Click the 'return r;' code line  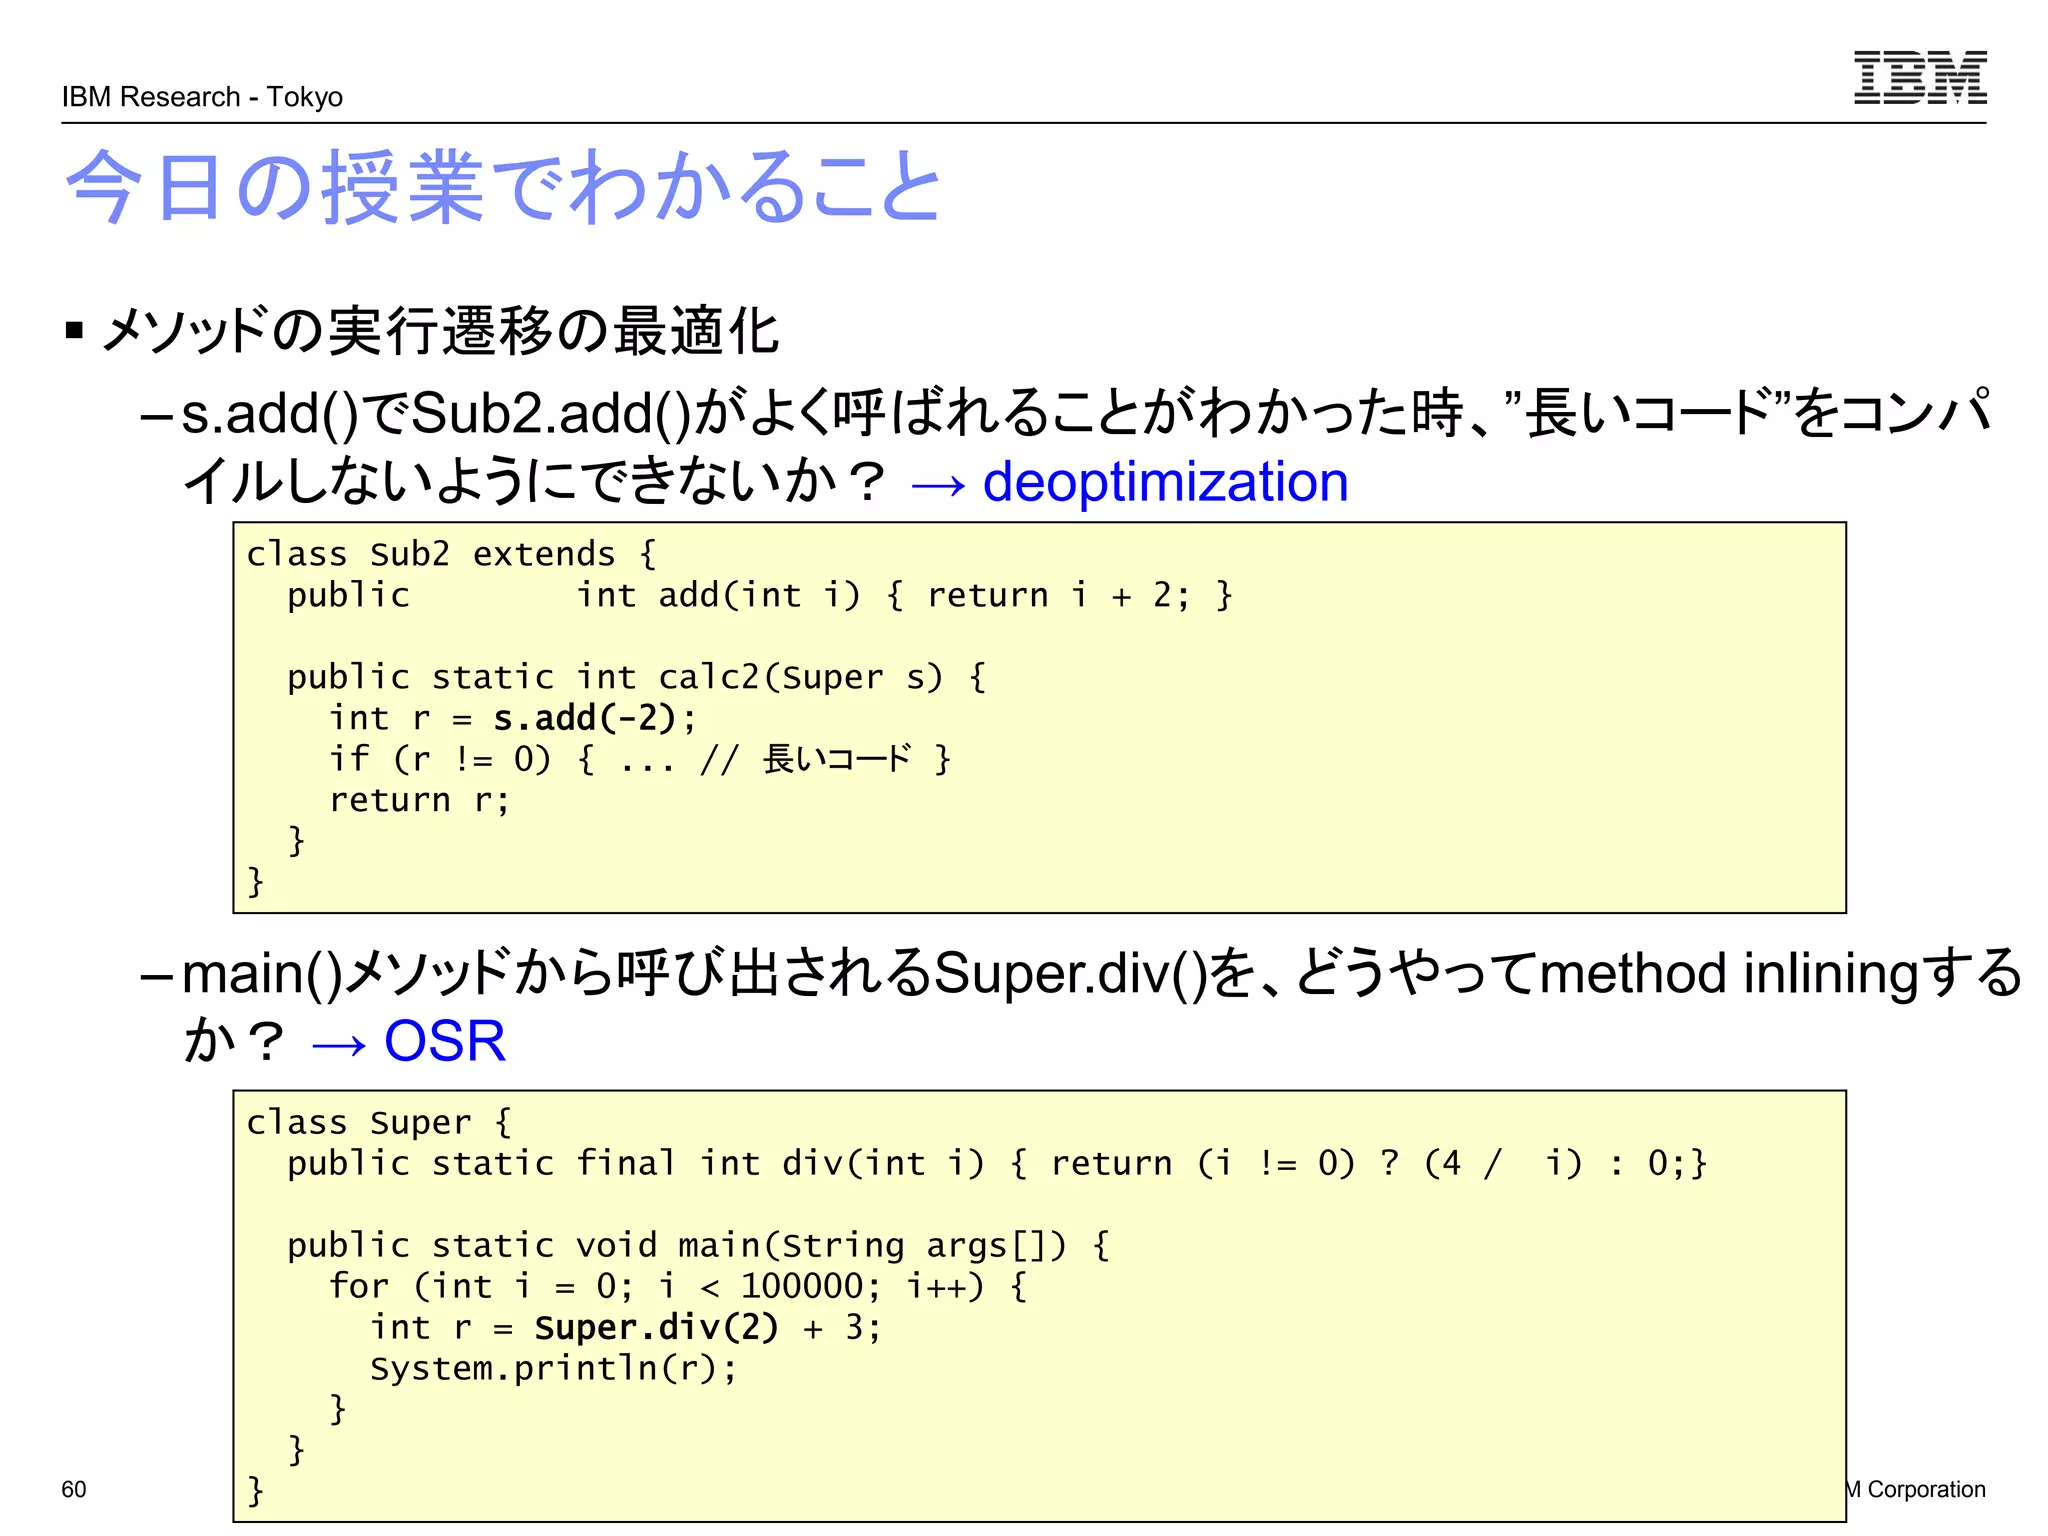click(419, 800)
